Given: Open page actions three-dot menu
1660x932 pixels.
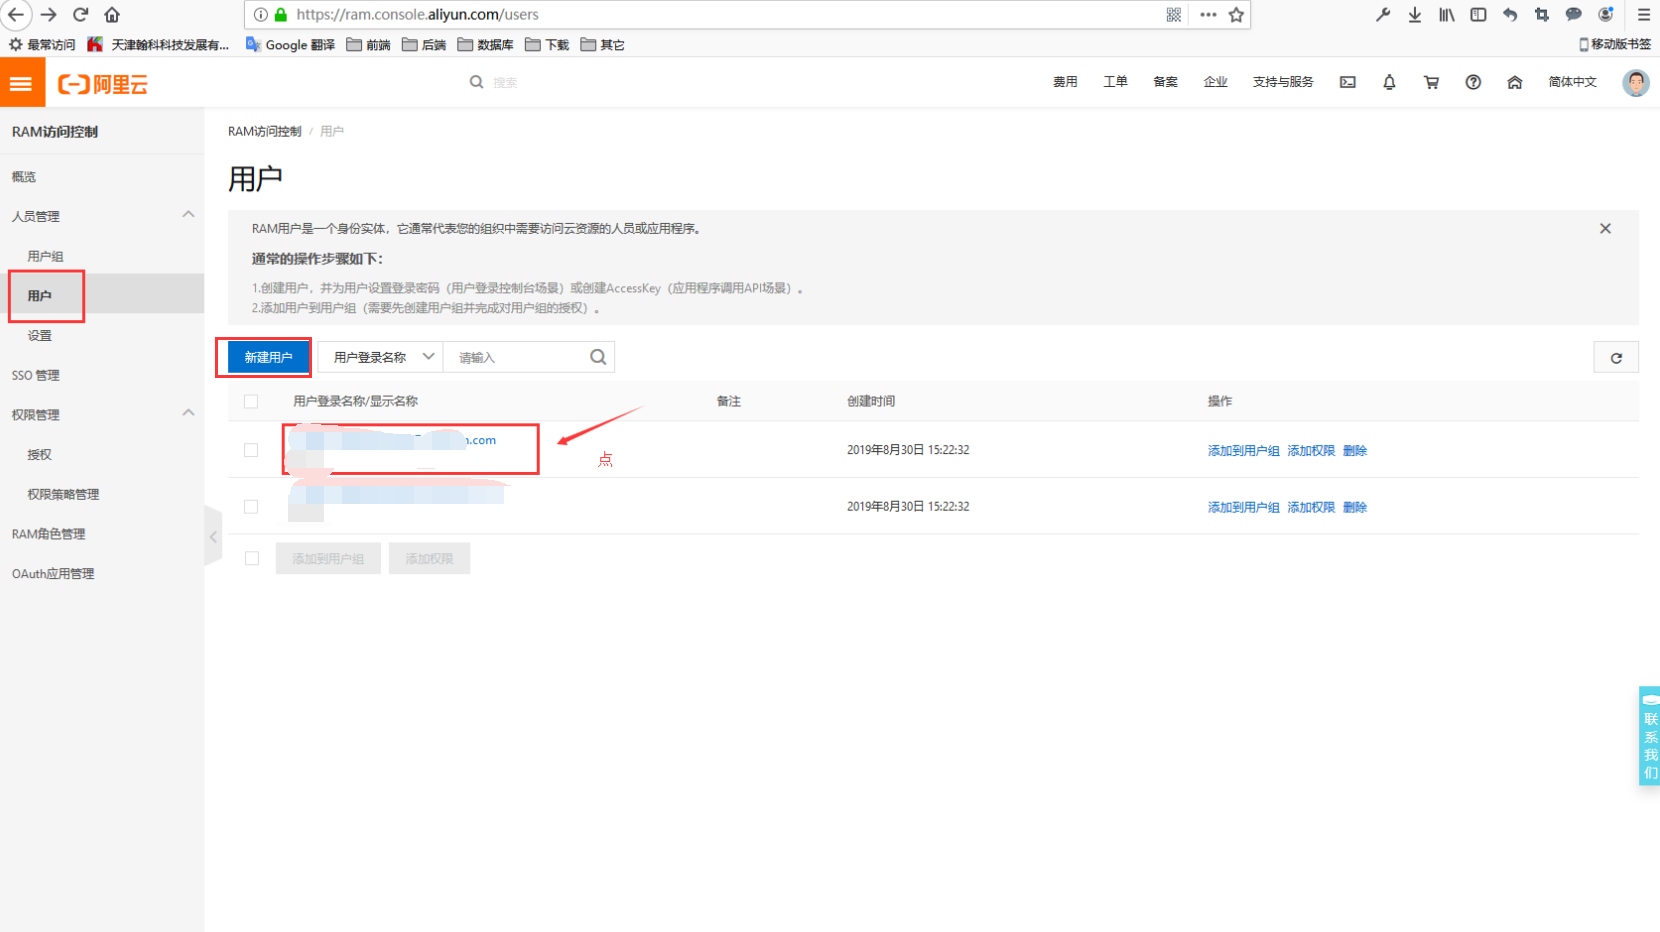Looking at the screenshot, I should pos(1208,14).
